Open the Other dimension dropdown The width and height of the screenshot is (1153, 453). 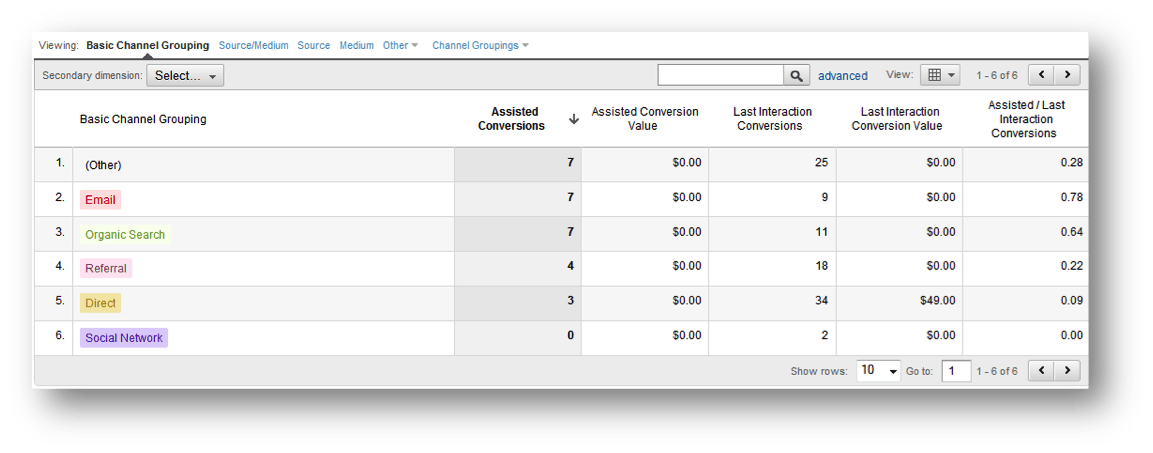(x=400, y=45)
